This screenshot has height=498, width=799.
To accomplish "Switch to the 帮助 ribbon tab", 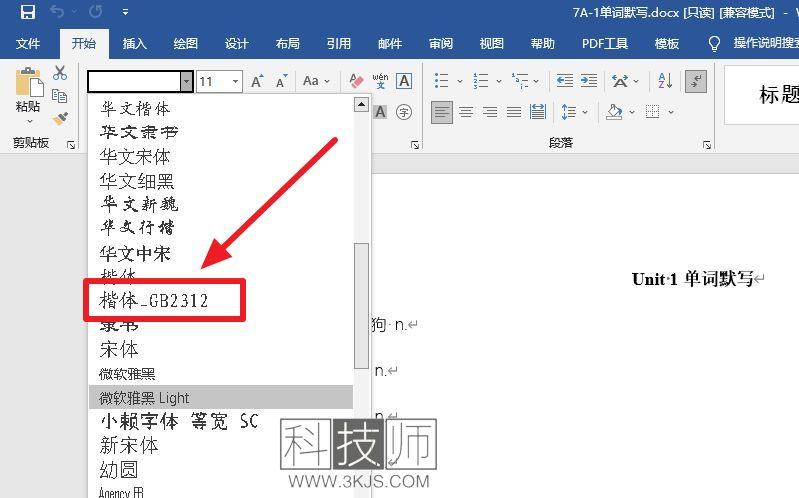I will [x=542, y=44].
